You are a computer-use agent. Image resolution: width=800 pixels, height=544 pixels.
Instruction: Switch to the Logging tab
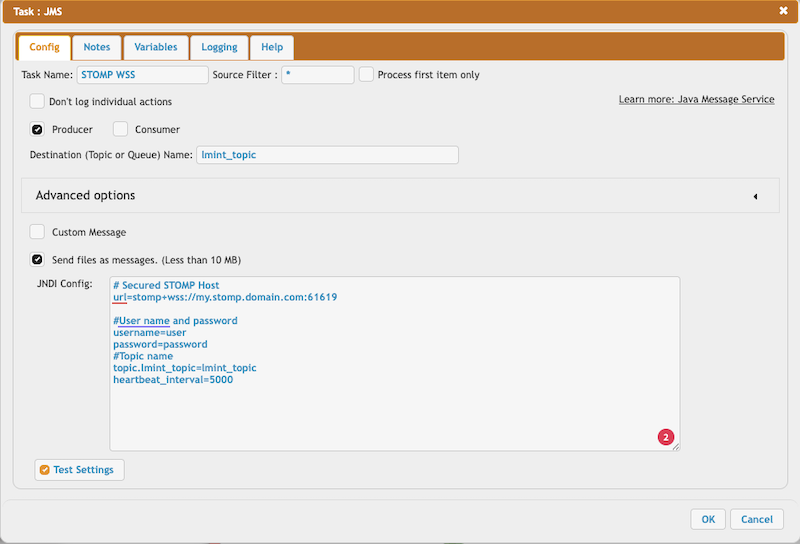(x=219, y=47)
